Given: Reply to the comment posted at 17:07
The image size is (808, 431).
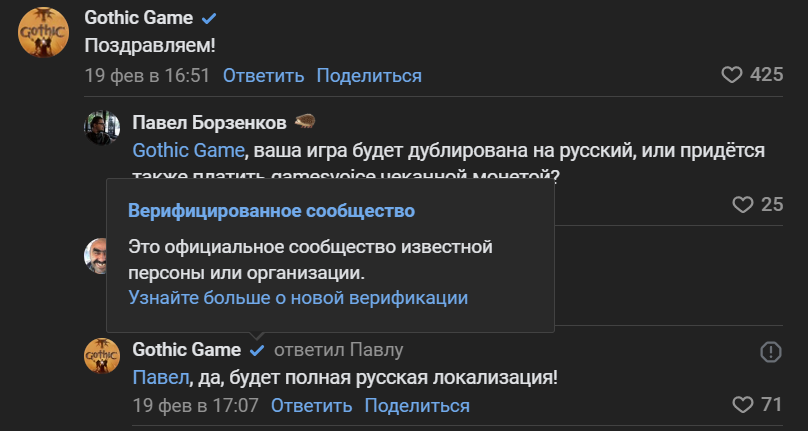Looking at the screenshot, I should 311,405.
